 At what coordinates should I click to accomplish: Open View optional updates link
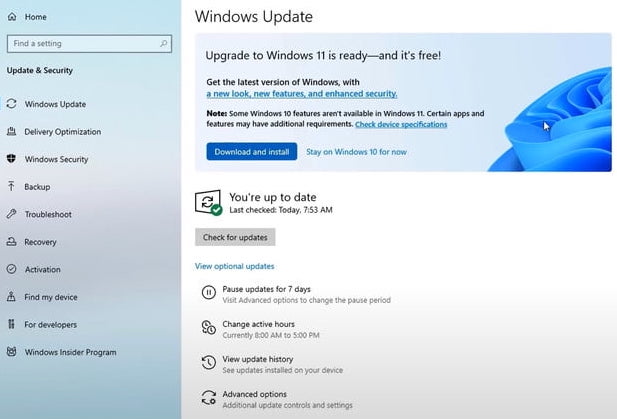coord(234,266)
